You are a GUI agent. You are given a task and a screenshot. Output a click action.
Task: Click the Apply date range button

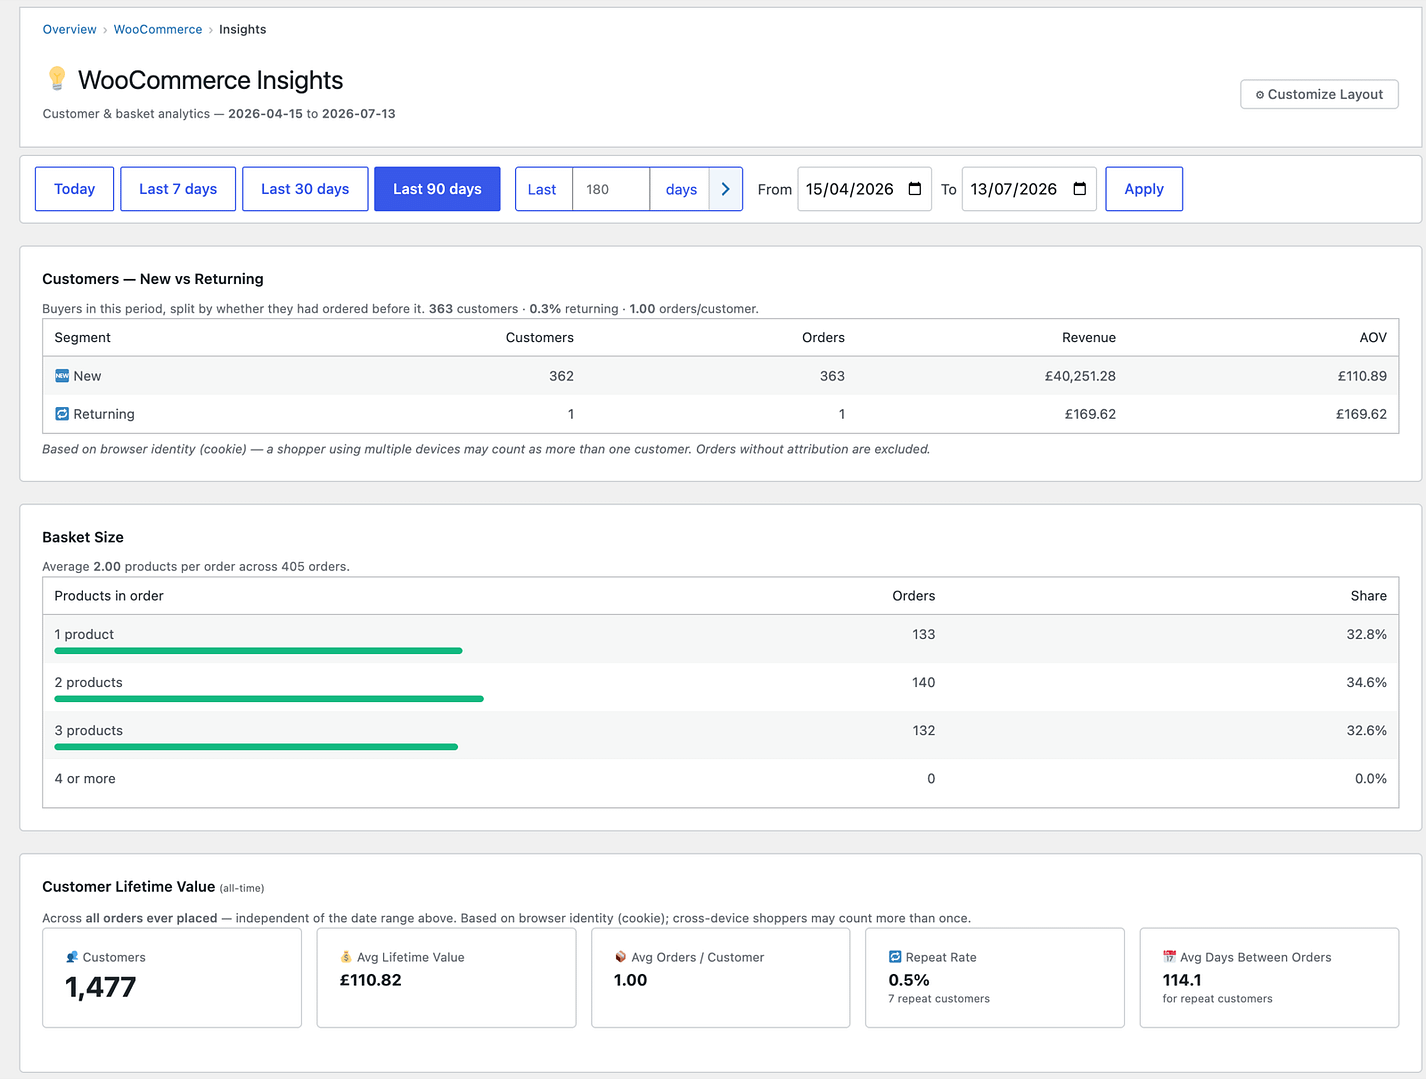coord(1144,189)
